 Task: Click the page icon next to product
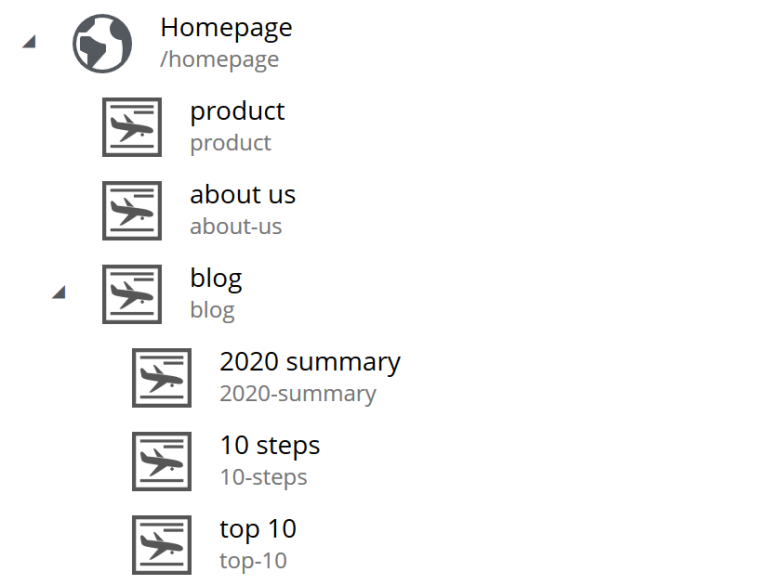pos(132,127)
